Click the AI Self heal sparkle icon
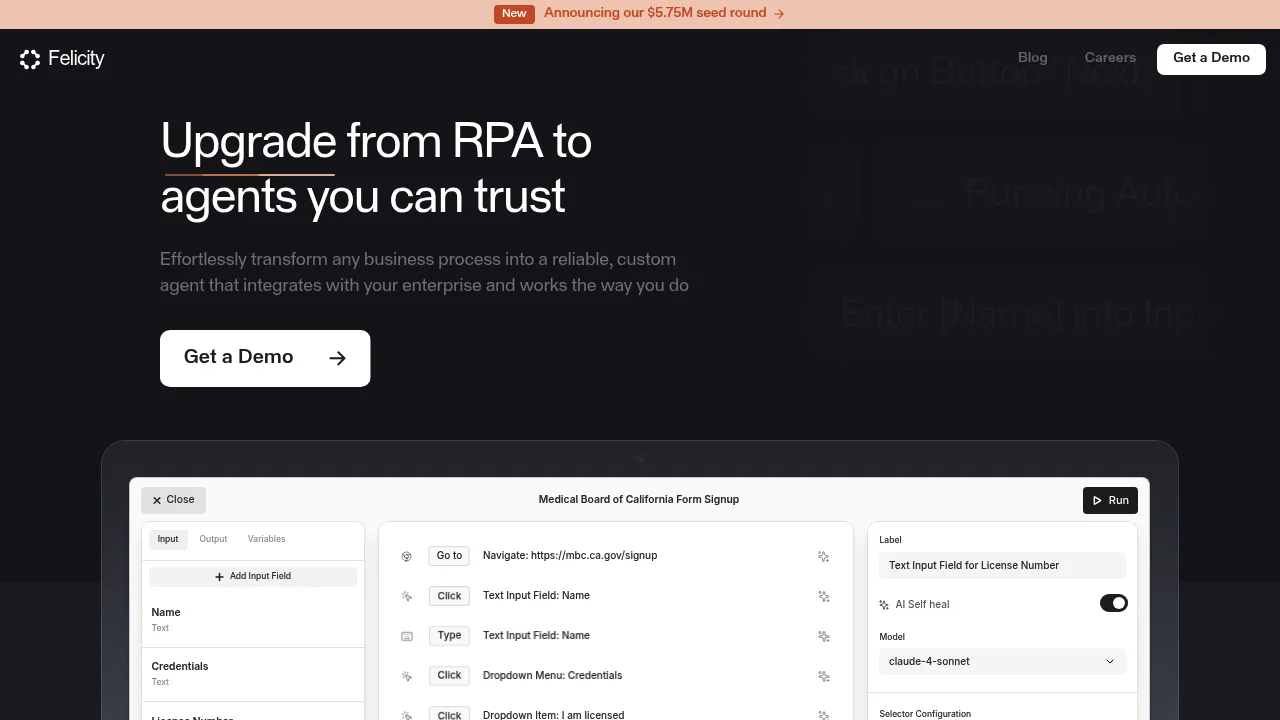Viewport: 1280px width, 720px height. [x=884, y=605]
